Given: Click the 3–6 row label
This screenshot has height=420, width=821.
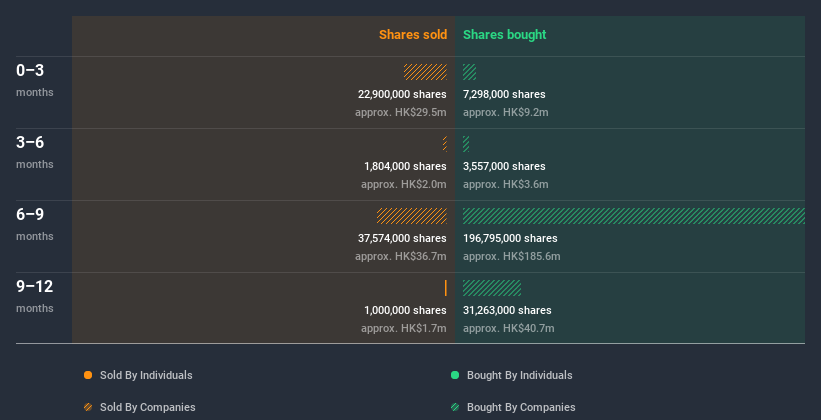Looking at the screenshot, I should [30, 142].
